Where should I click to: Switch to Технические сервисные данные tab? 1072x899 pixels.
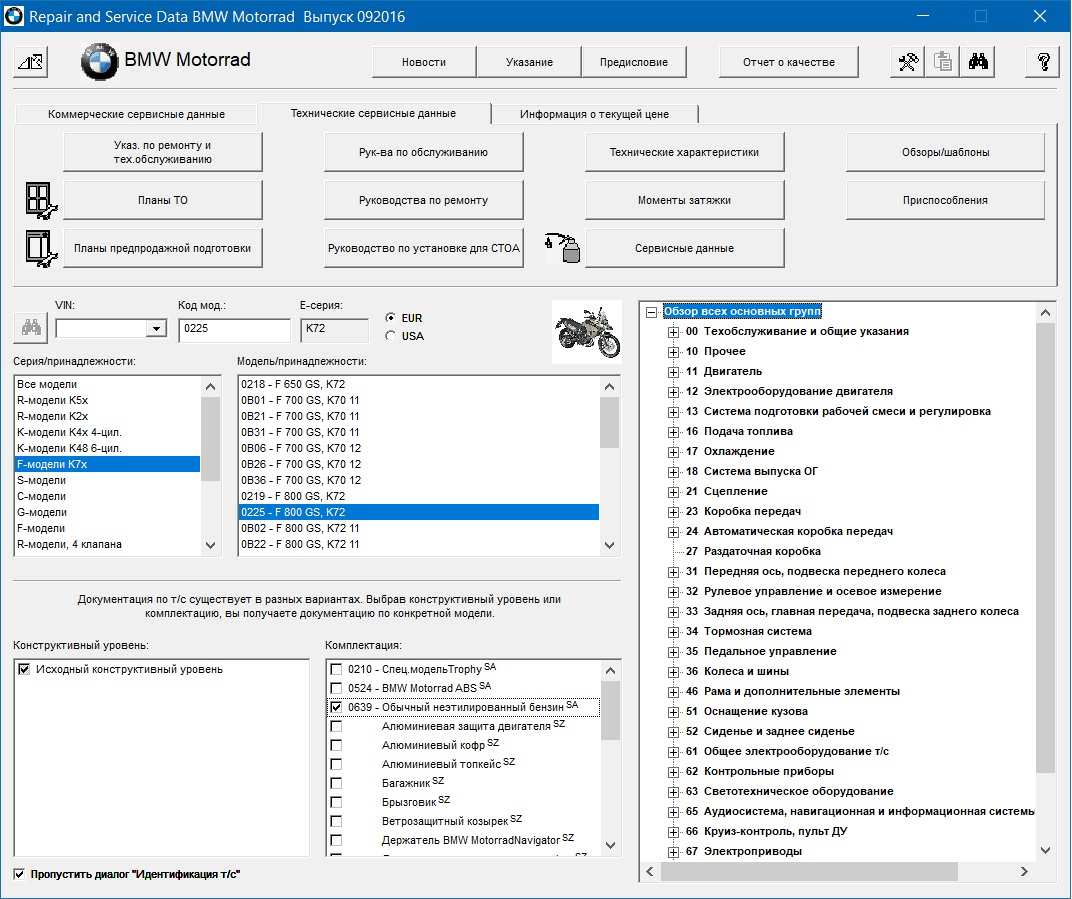tap(373, 113)
